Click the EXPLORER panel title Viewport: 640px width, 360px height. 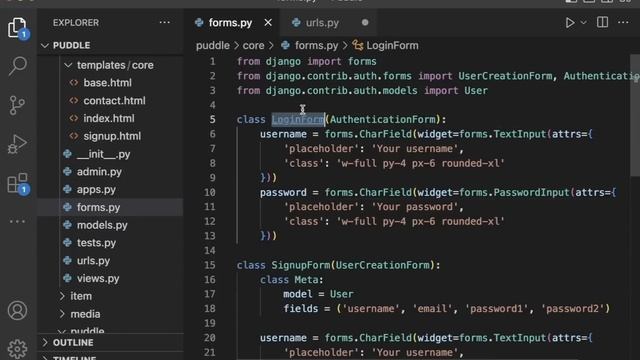click(76, 23)
